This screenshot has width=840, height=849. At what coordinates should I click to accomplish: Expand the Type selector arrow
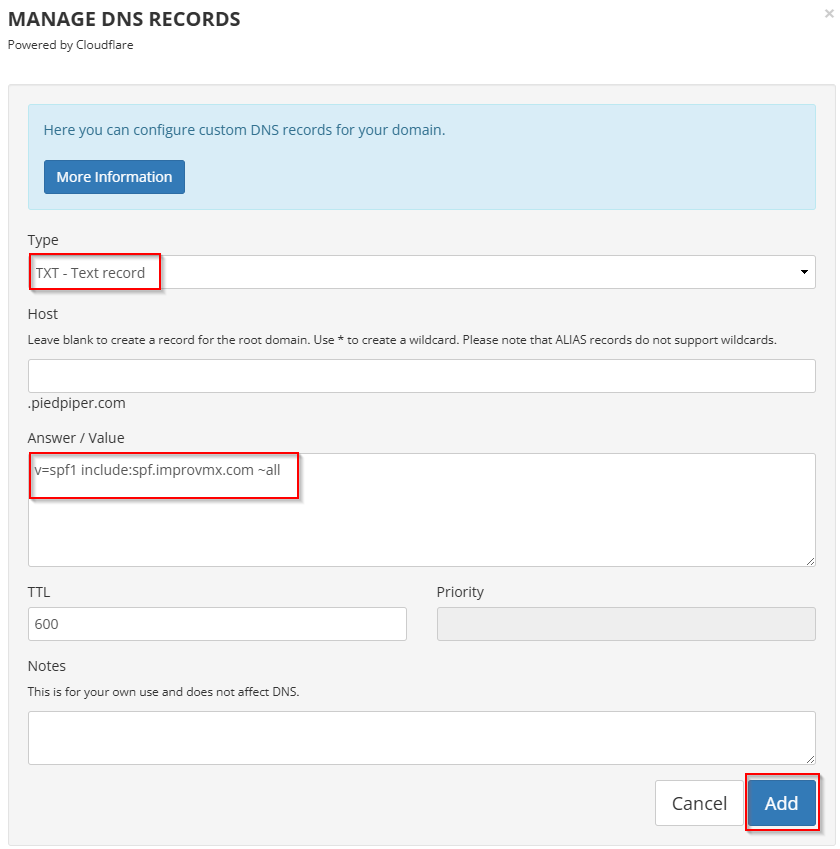tap(804, 272)
